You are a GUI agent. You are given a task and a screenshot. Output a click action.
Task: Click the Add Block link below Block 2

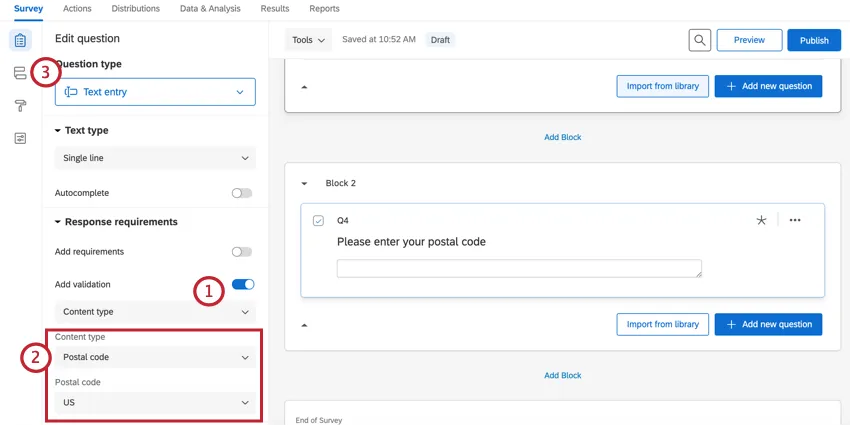point(563,375)
